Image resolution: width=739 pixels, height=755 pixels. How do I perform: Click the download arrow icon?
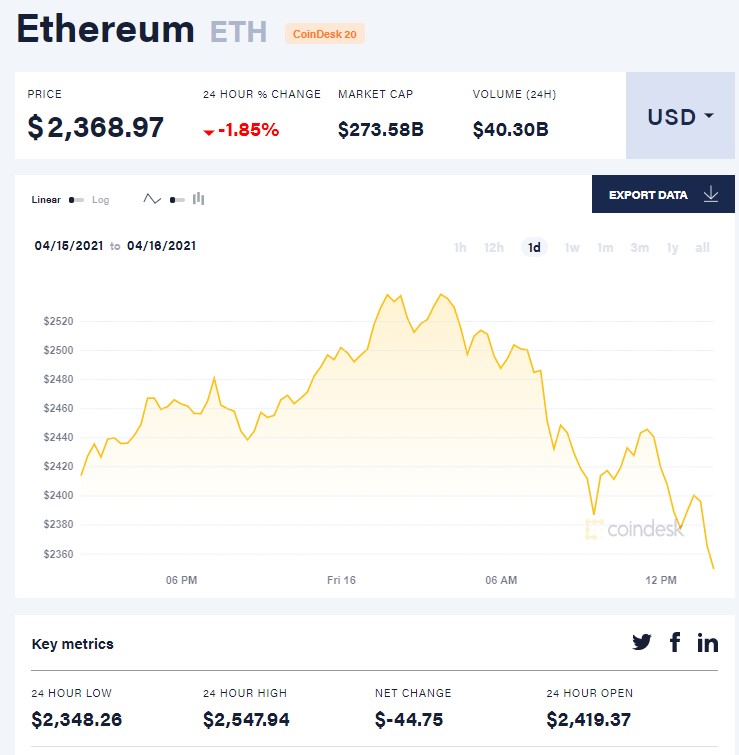(711, 194)
